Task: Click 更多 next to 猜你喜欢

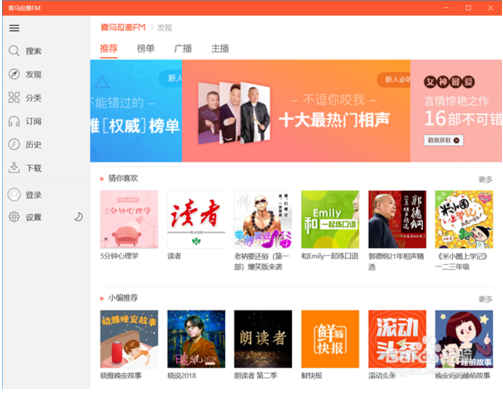Action: [485, 180]
